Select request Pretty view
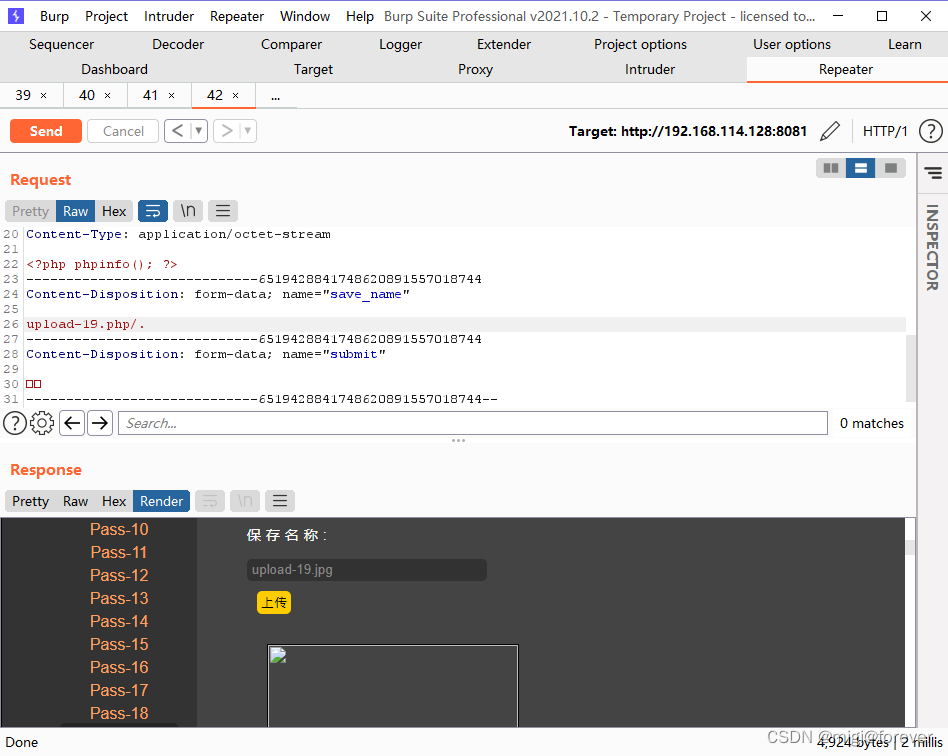Image resolution: width=948 pixels, height=756 pixels. pyautogui.click(x=30, y=211)
